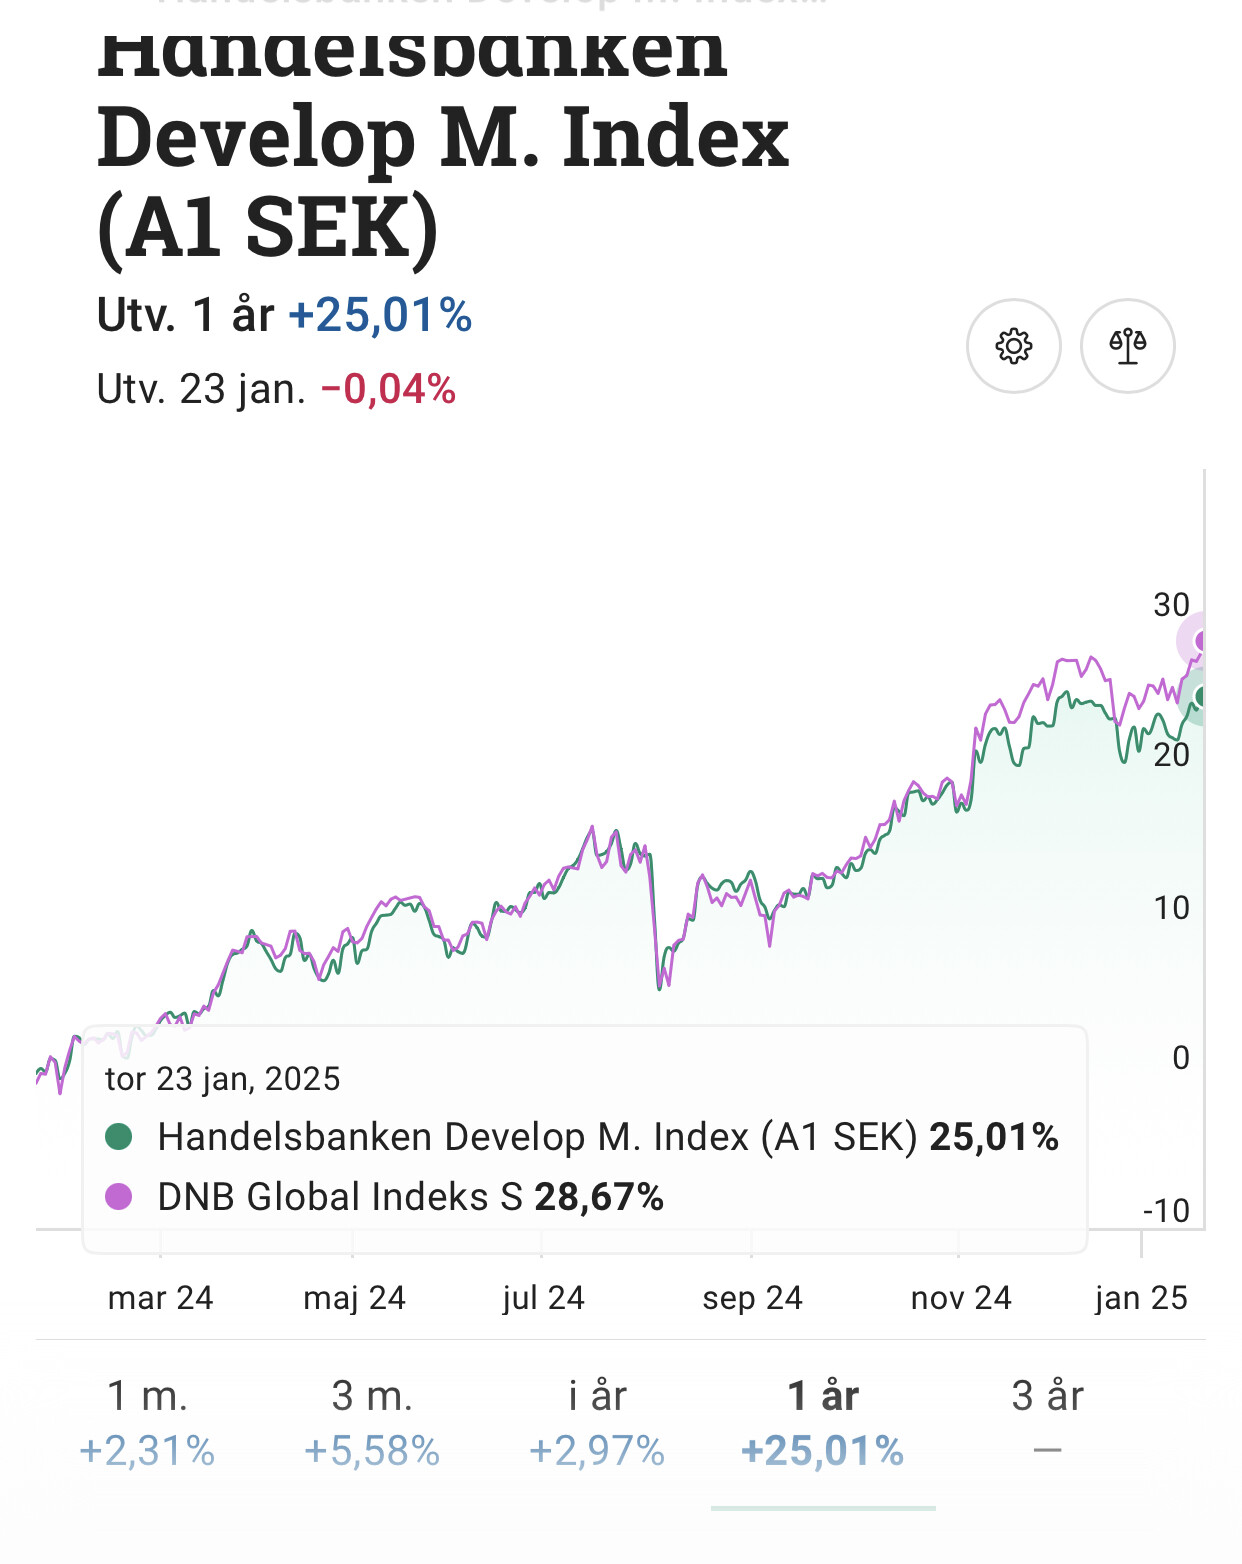Click the green Handelsbanken endpoint marker on chart
The height and width of the screenshot is (1564, 1242).
click(x=1200, y=696)
